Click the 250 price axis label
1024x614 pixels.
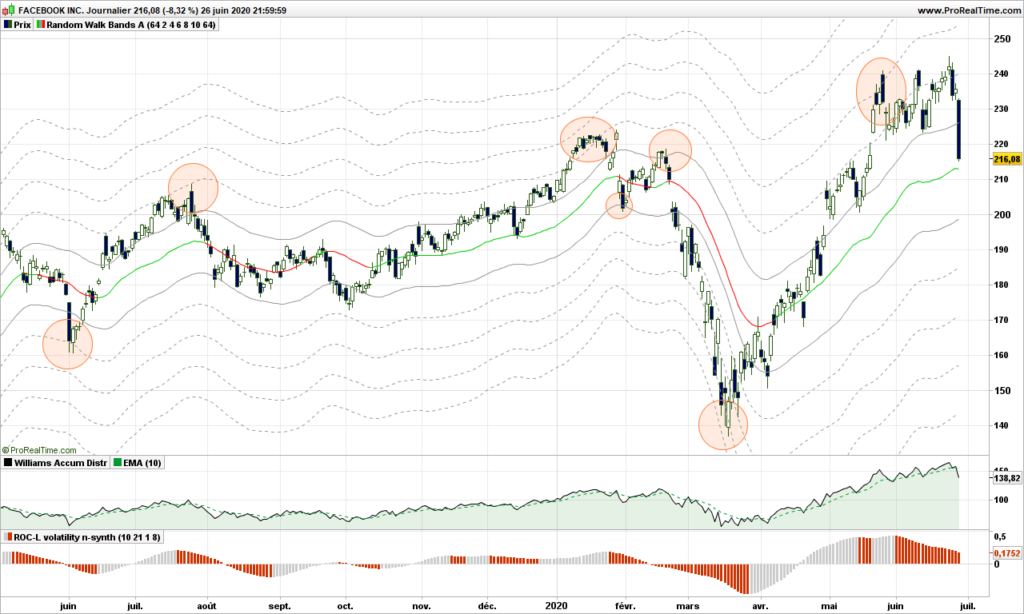1002,39
